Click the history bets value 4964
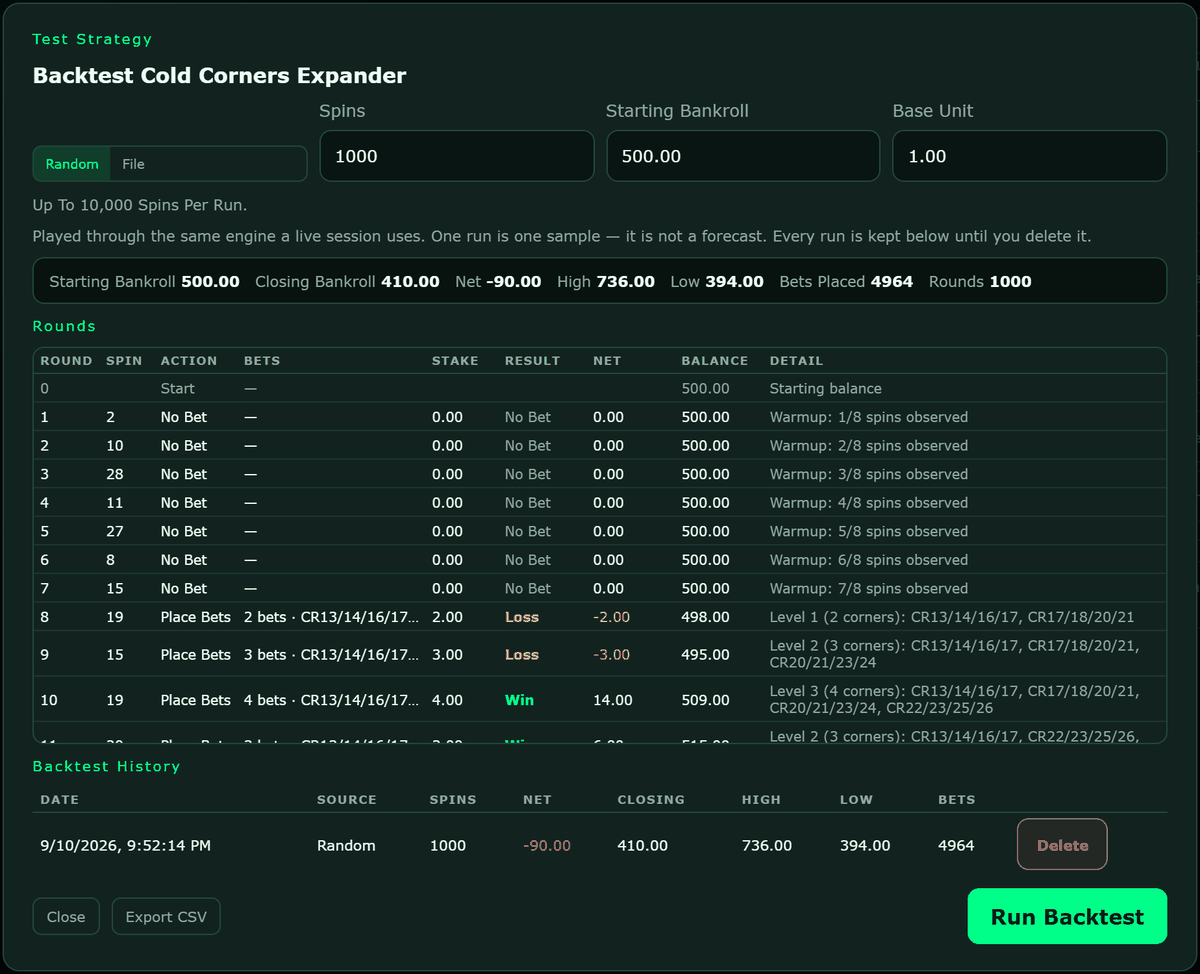This screenshot has width=1200, height=974. 956,846
